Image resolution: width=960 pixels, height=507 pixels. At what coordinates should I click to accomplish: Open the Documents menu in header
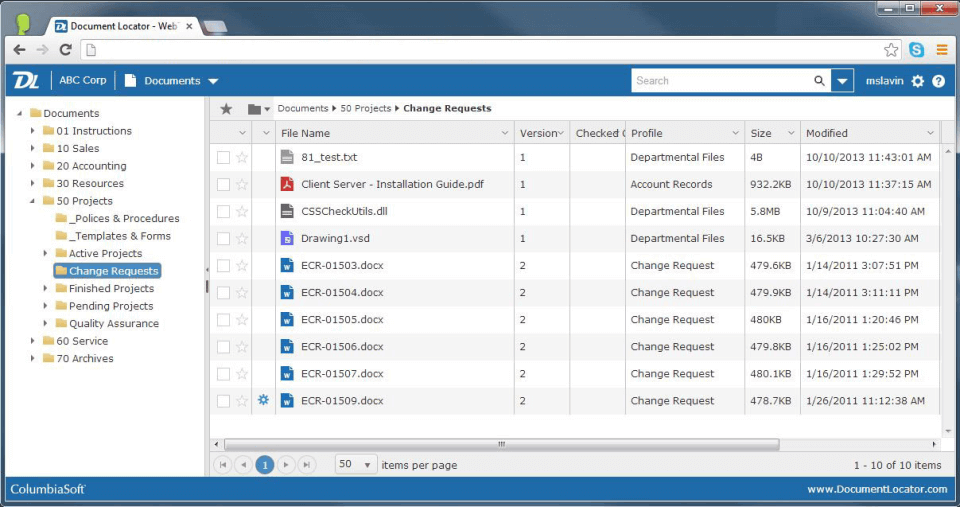coord(172,81)
